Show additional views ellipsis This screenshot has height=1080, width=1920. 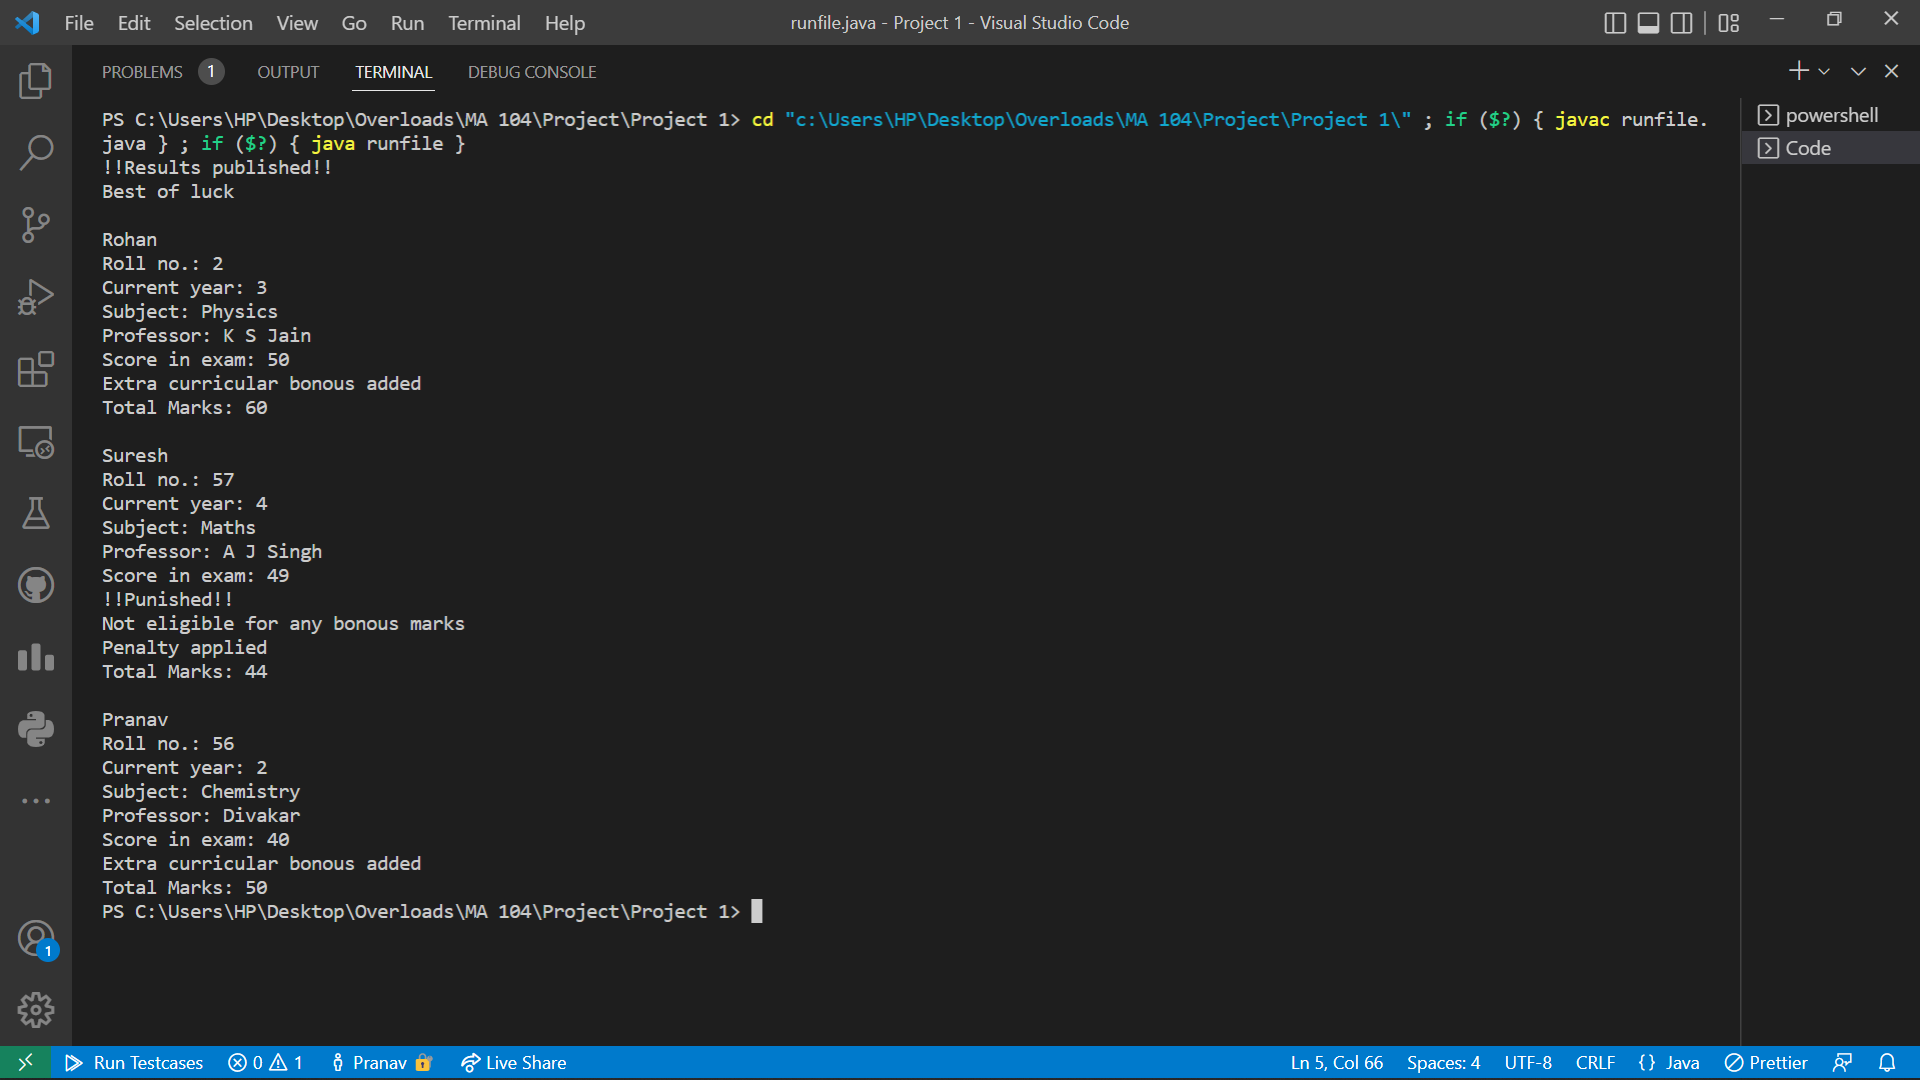(36, 801)
